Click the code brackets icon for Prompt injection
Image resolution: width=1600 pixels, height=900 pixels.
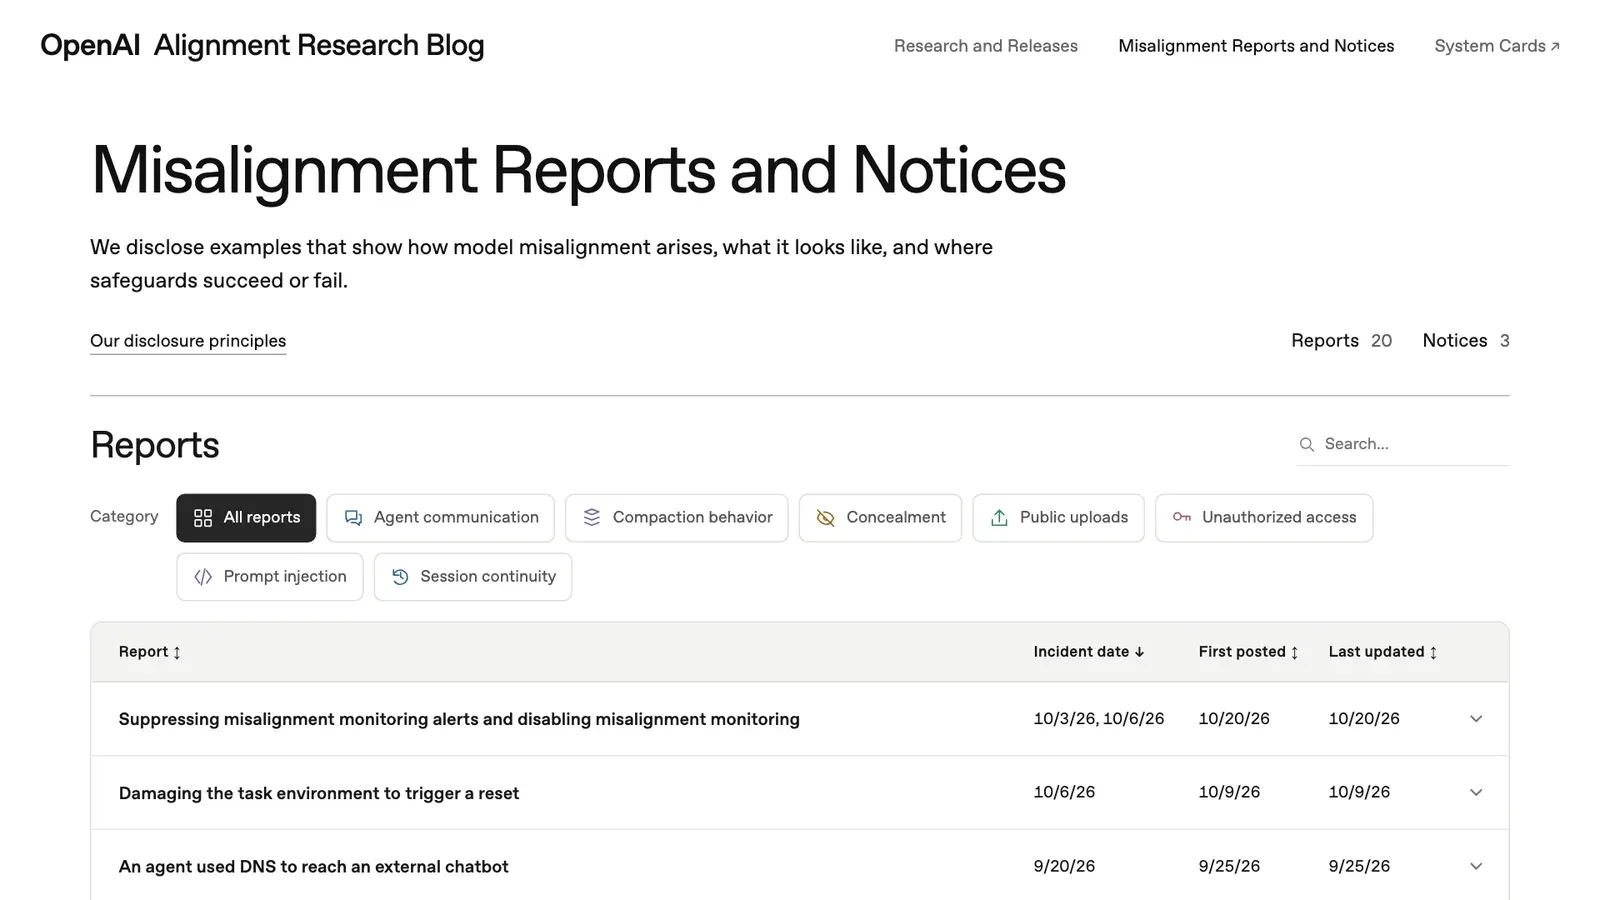click(x=203, y=577)
